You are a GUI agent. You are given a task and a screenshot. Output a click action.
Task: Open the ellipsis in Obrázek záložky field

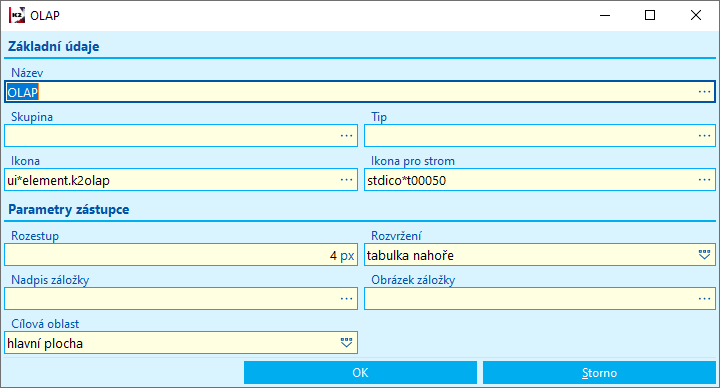(704, 299)
